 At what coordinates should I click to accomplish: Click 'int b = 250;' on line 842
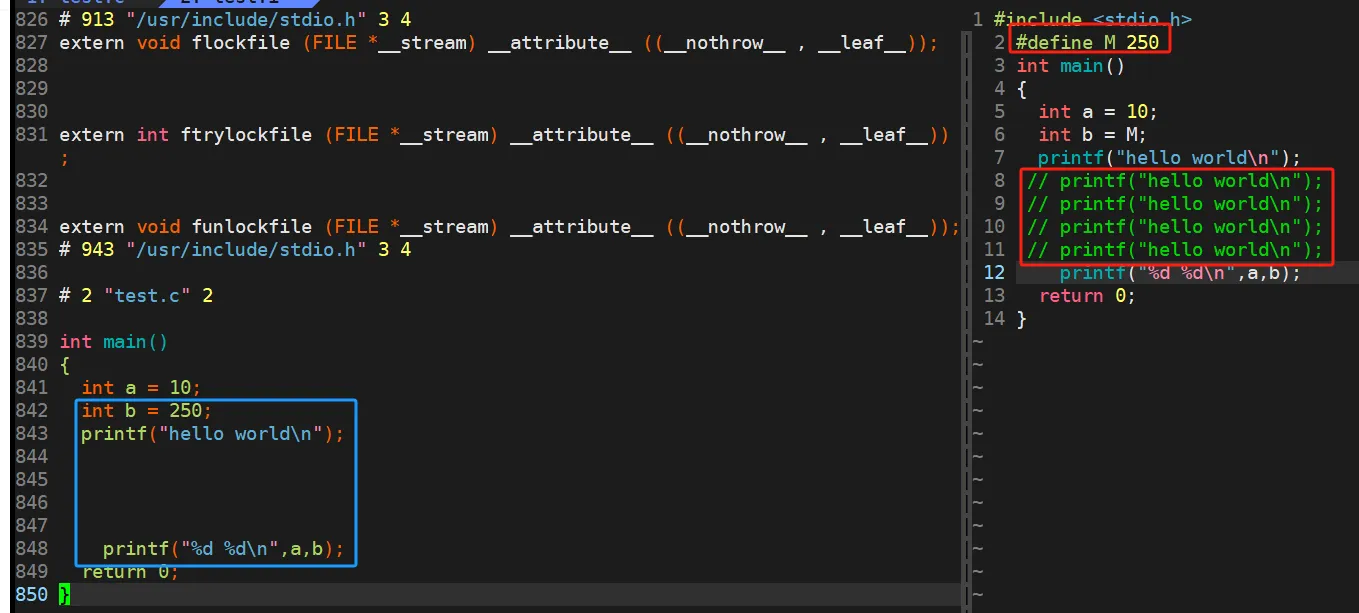tap(147, 411)
